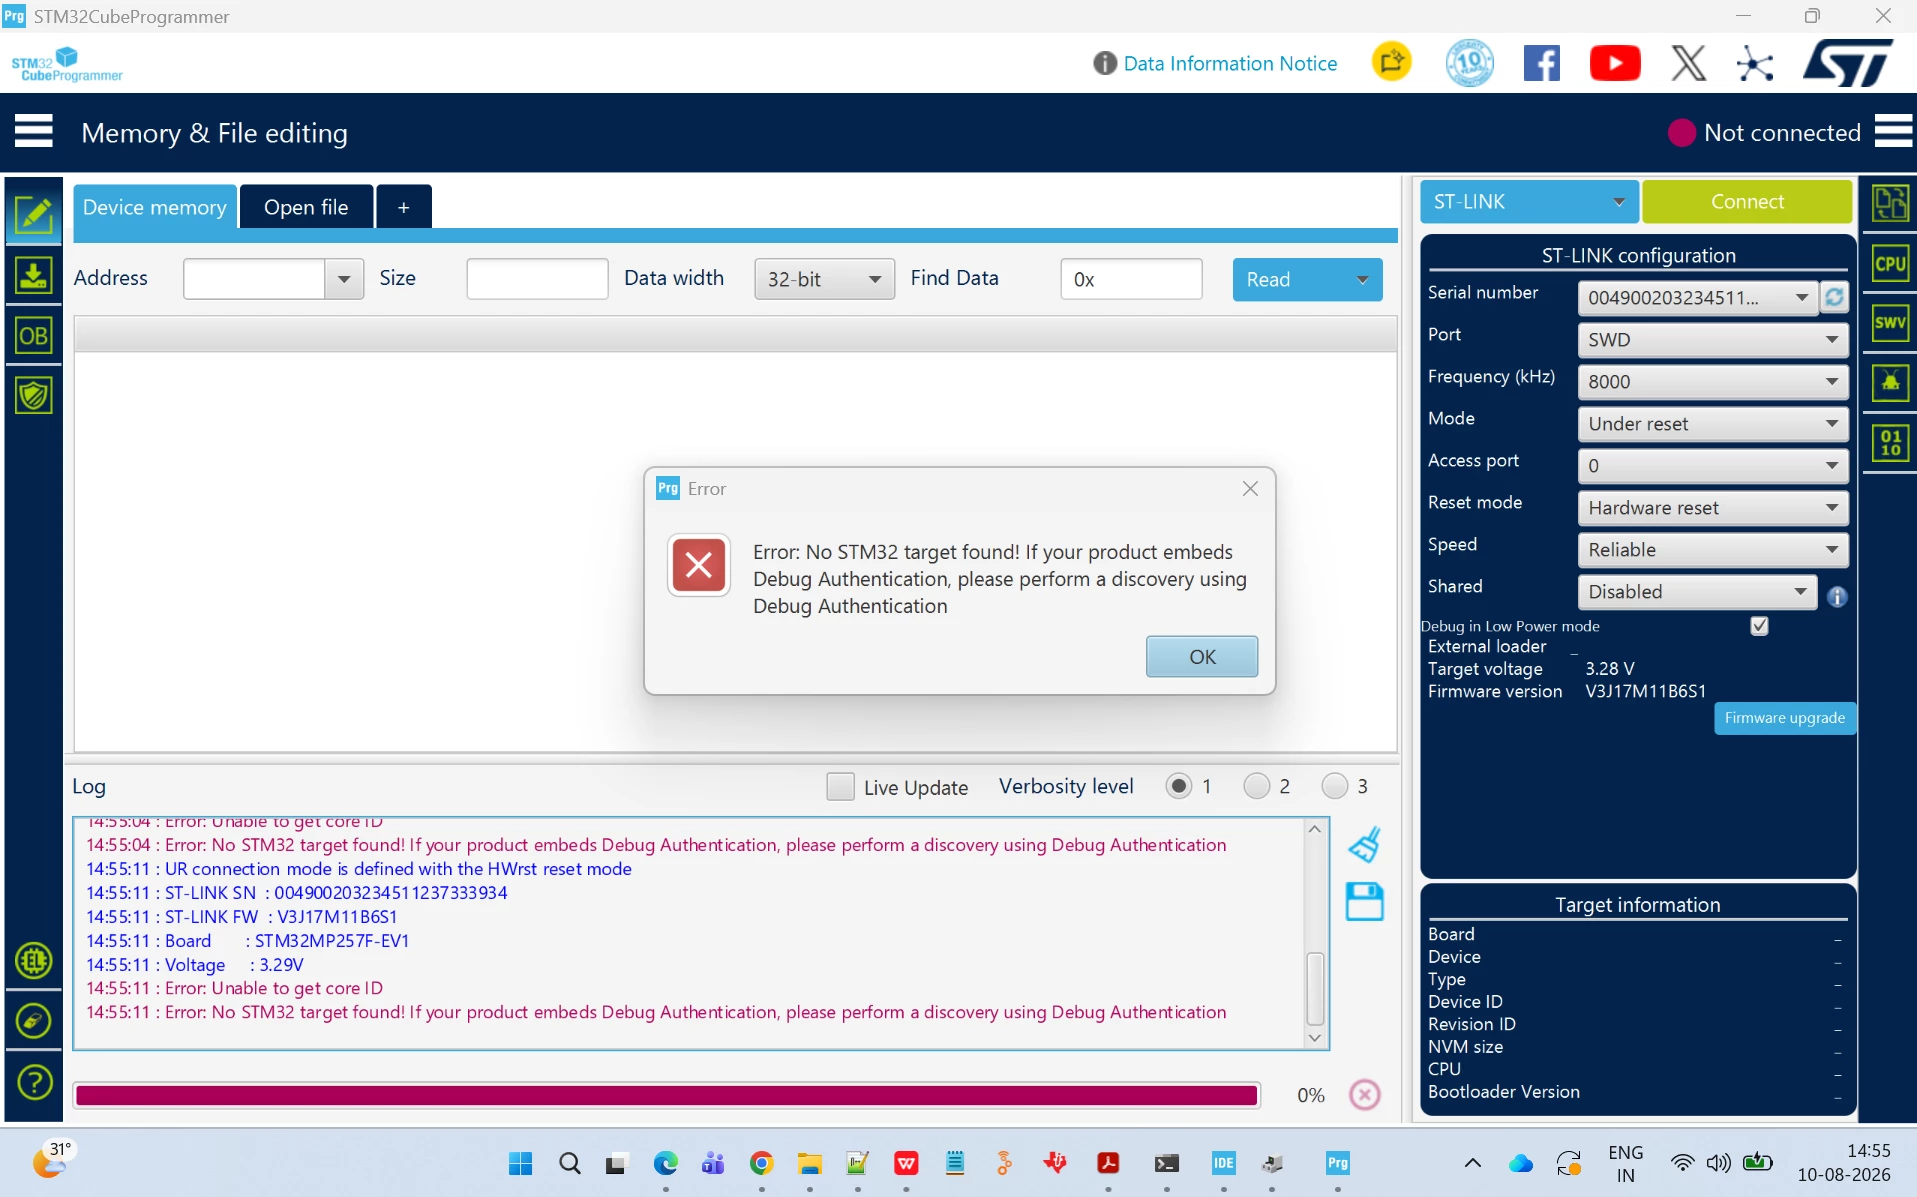Viewport: 1917px width, 1197px height.
Task: Toggle Debug in Low Power mode checkbox
Action: coord(1759,626)
